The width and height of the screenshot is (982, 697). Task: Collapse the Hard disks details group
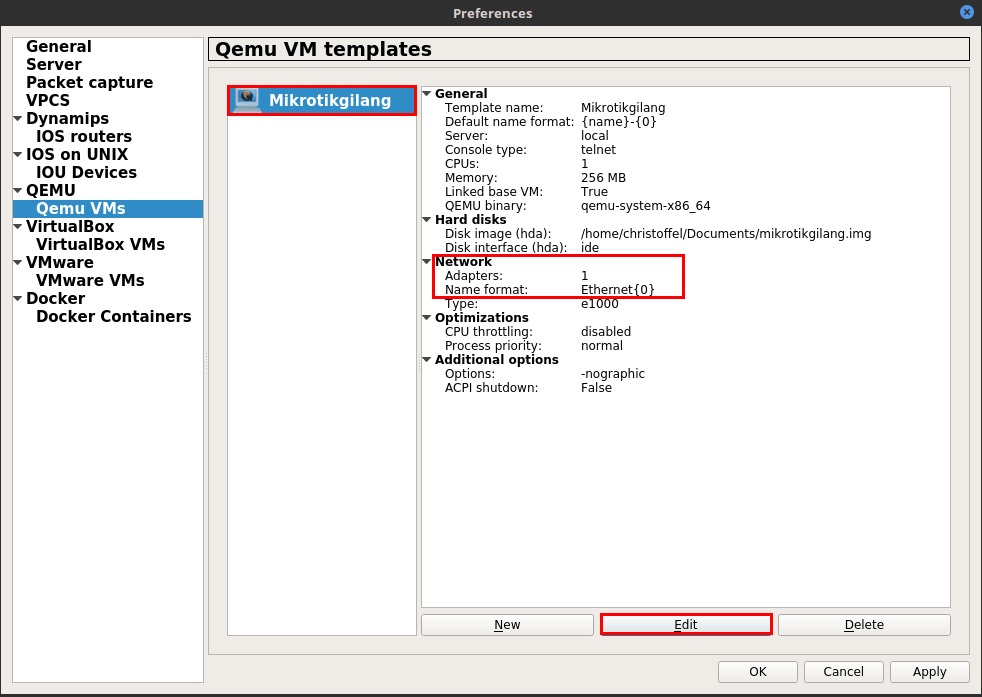pos(427,220)
